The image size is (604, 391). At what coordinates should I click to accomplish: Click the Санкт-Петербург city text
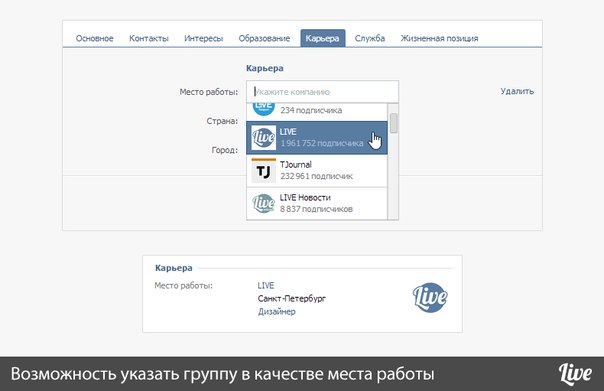(292, 299)
